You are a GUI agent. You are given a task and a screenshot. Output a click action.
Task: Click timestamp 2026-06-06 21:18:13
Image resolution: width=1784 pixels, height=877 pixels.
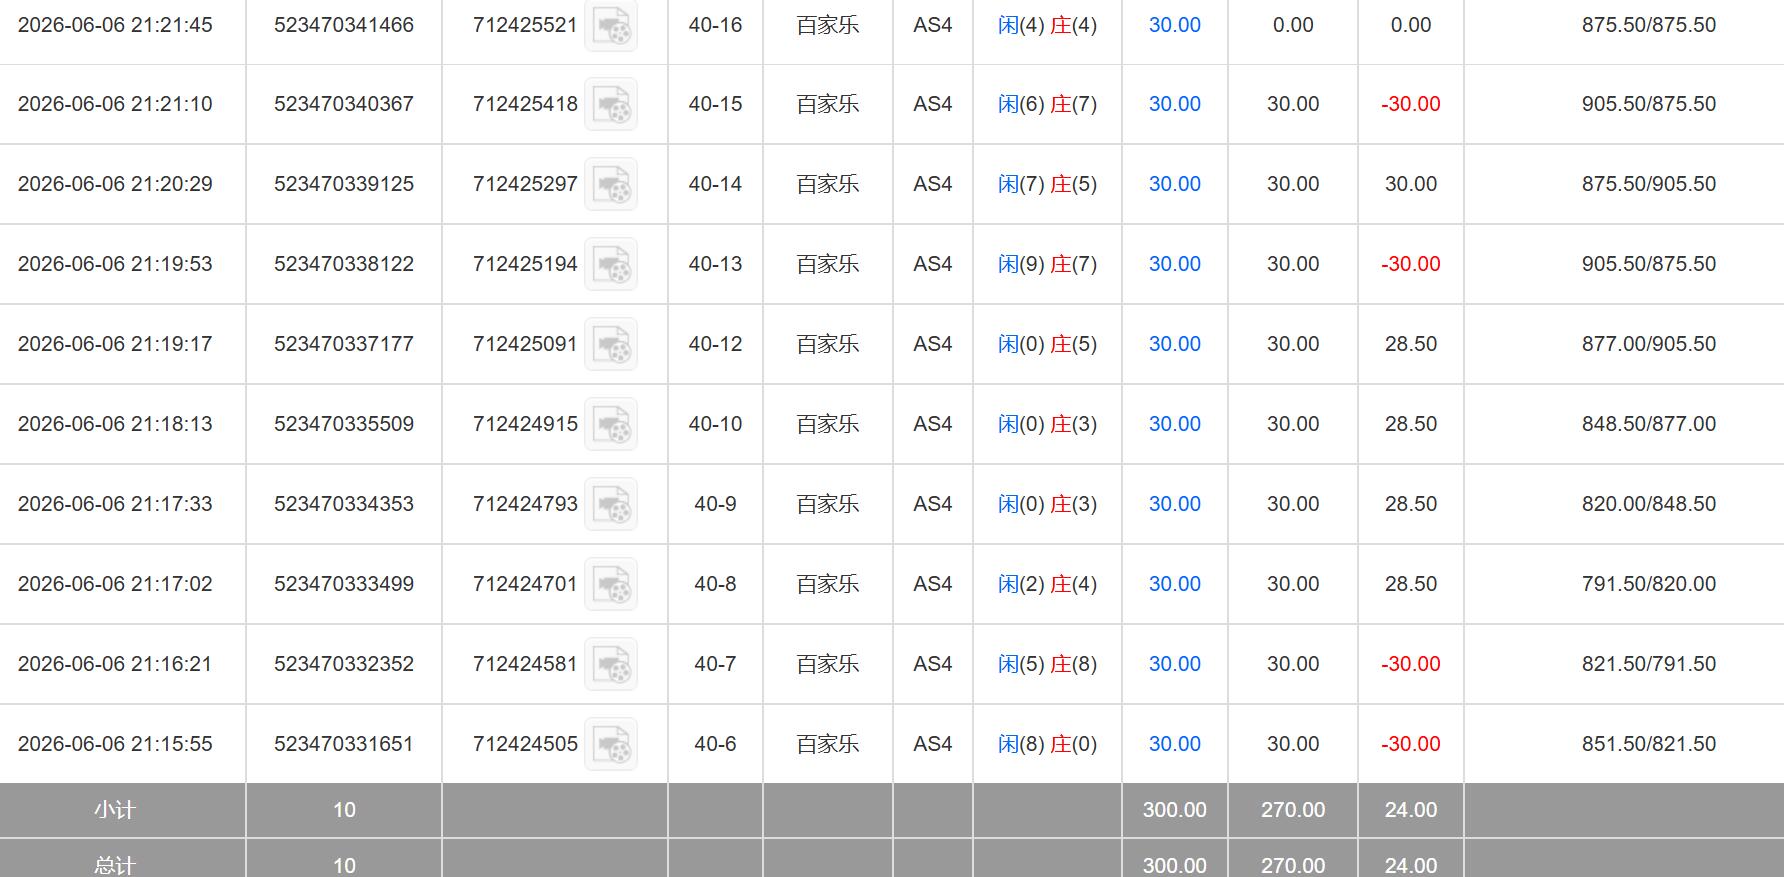pos(115,424)
